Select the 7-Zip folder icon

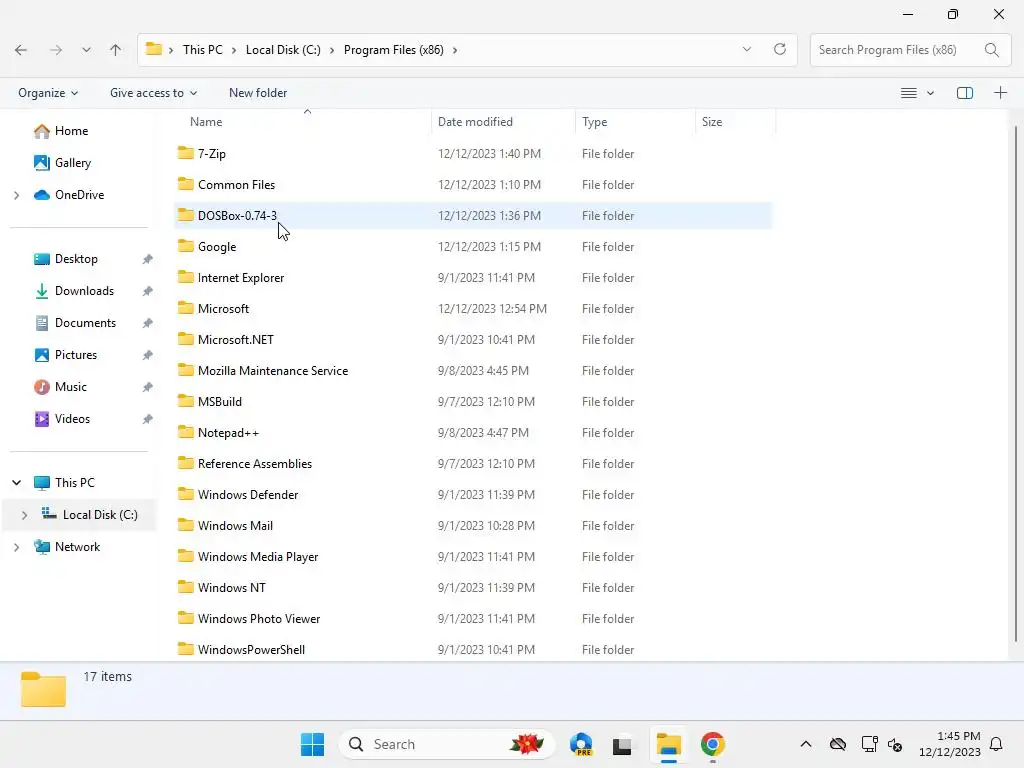[185, 153]
